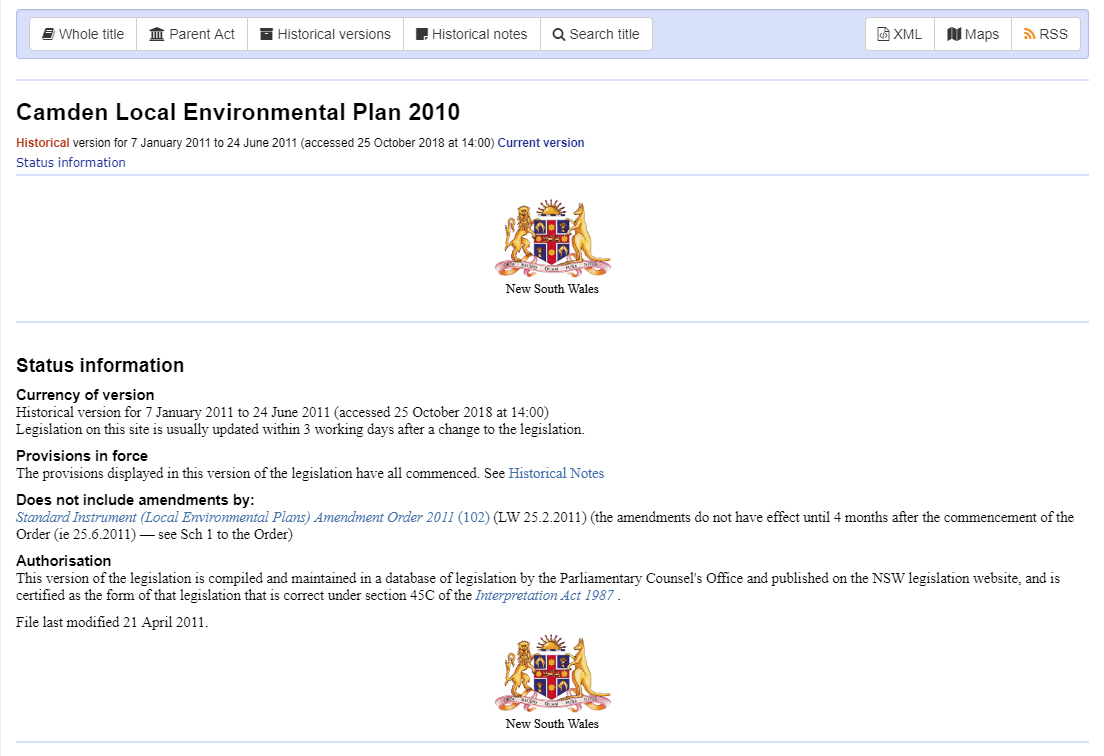Click the archive box icon for Historical versions

coord(266,34)
